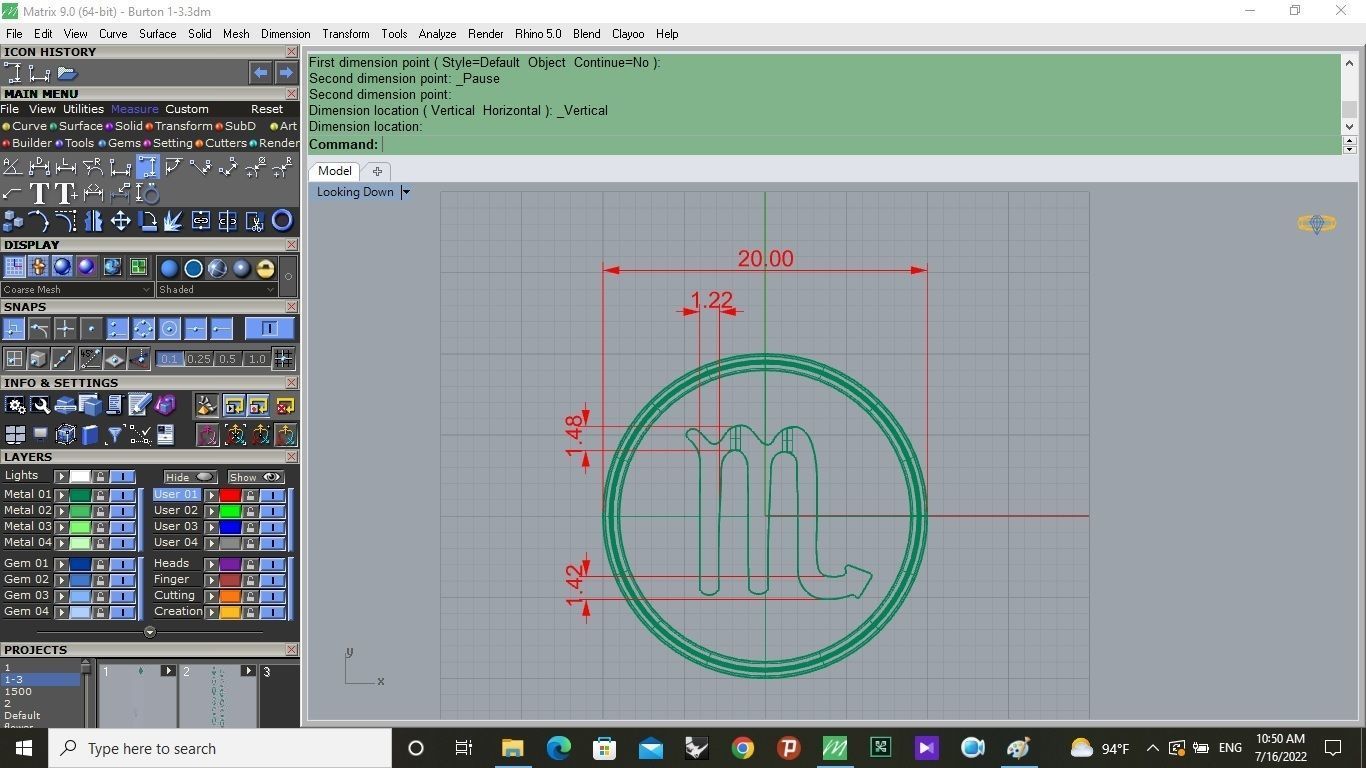Open the folder icon in Icon History
This screenshot has height=768, width=1366.
(67, 73)
